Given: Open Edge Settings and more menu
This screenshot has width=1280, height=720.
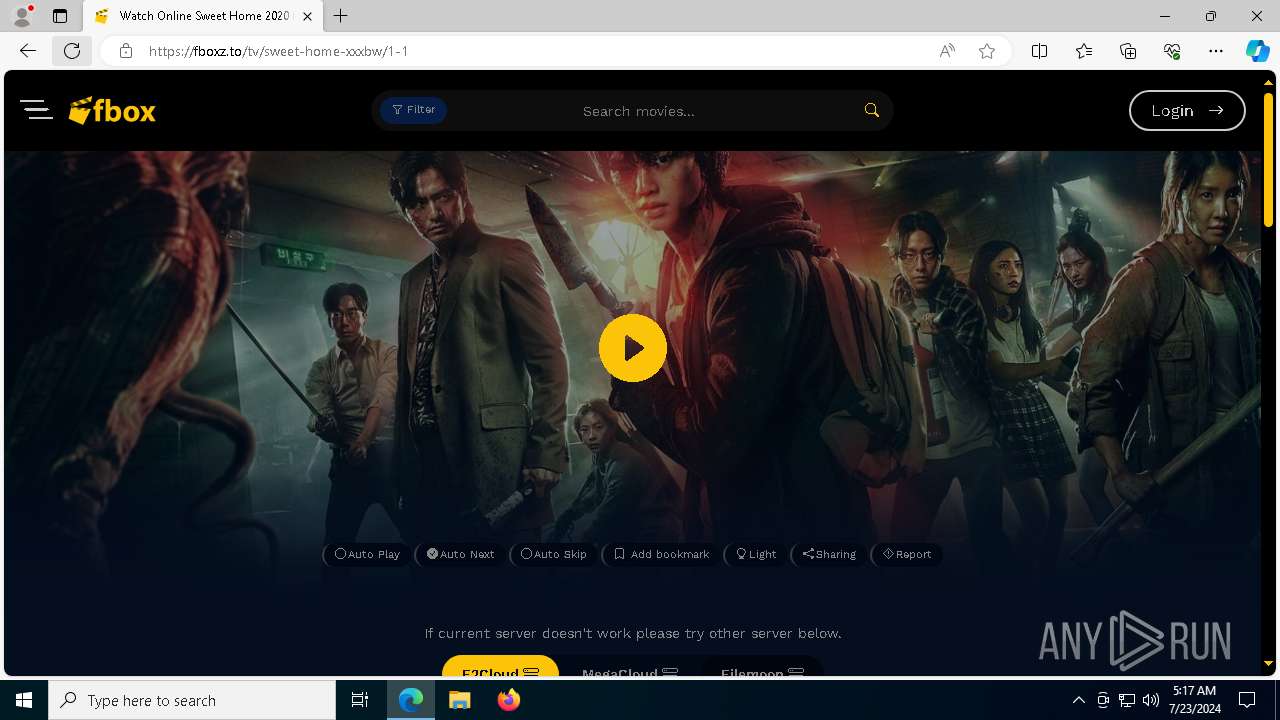Looking at the screenshot, I should 1216,51.
